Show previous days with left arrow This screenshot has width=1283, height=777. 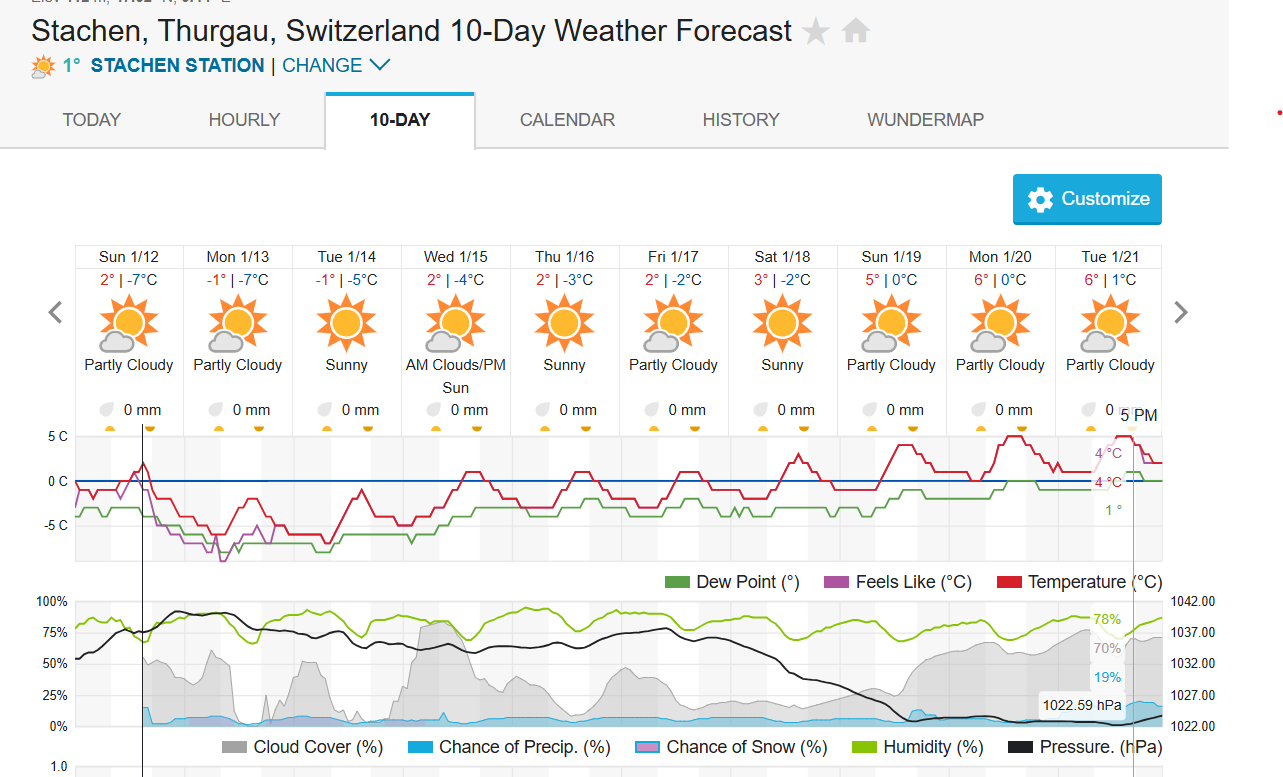coord(56,312)
